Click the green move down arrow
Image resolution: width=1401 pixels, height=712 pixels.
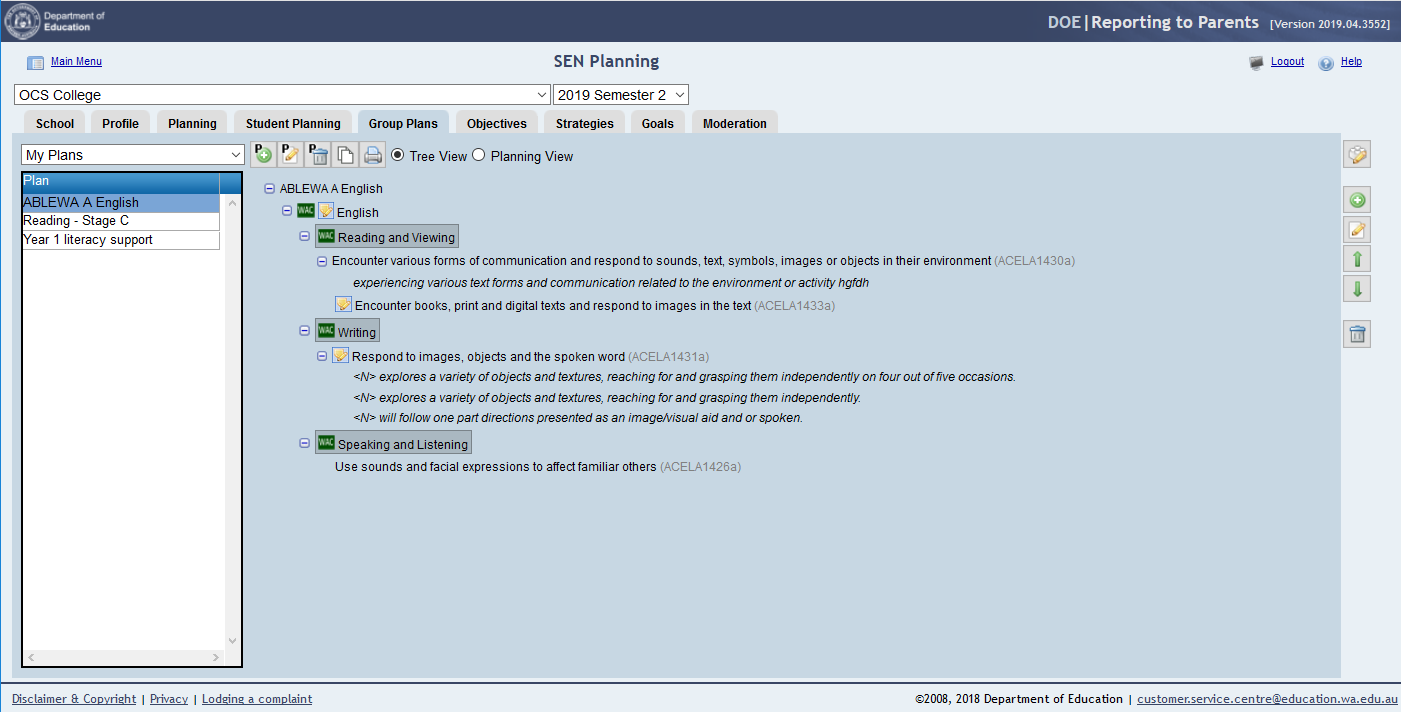tap(1357, 290)
